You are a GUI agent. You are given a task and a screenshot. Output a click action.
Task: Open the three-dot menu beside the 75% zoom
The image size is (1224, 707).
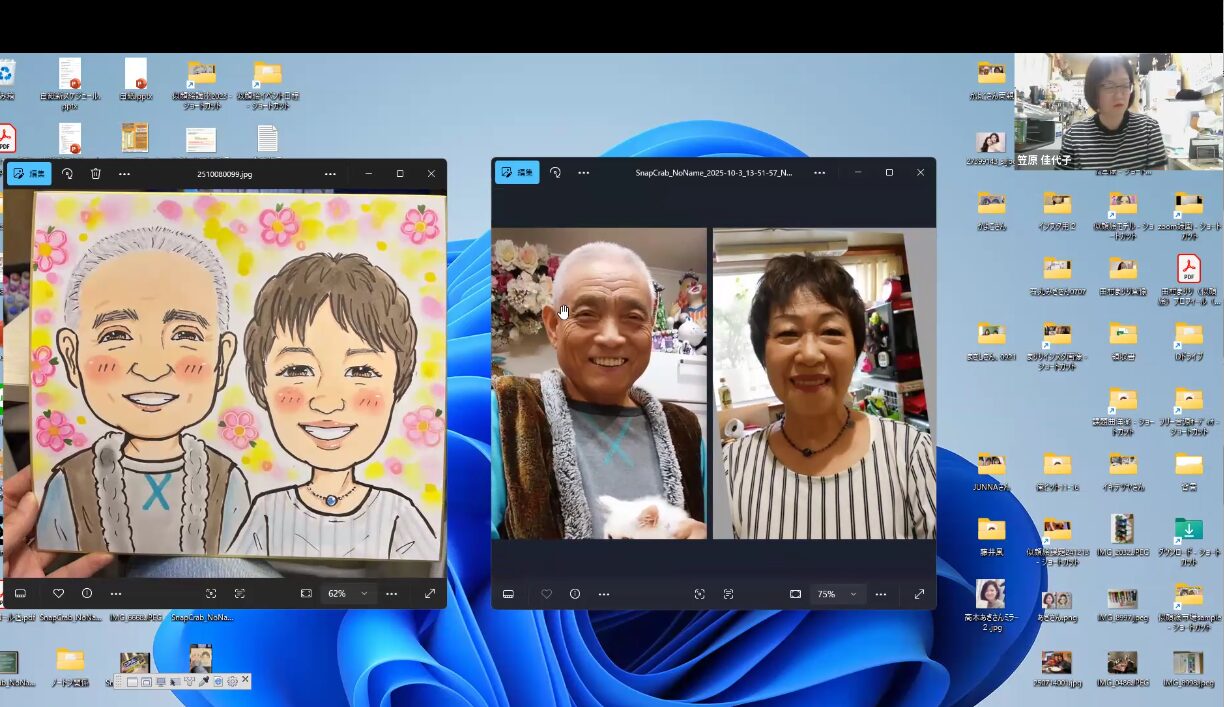click(880, 593)
